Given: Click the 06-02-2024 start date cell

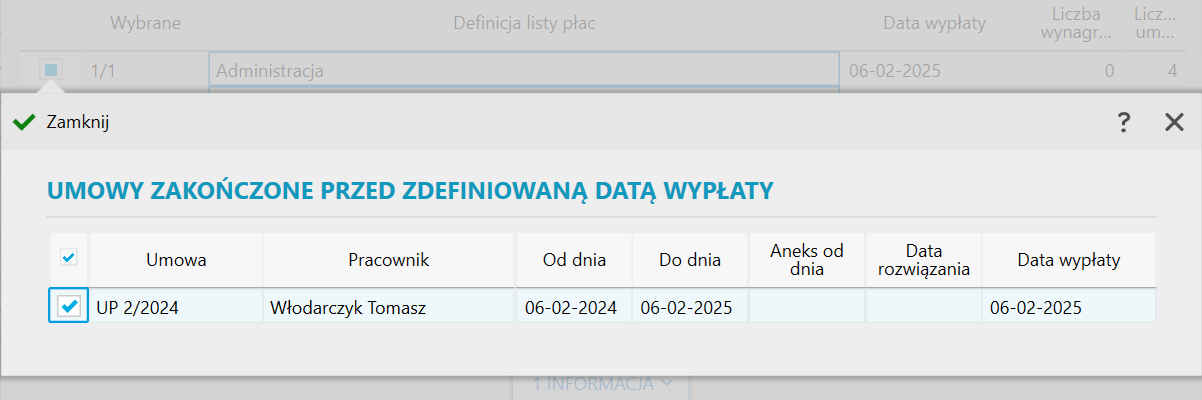Looking at the screenshot, I should [573, 308].
